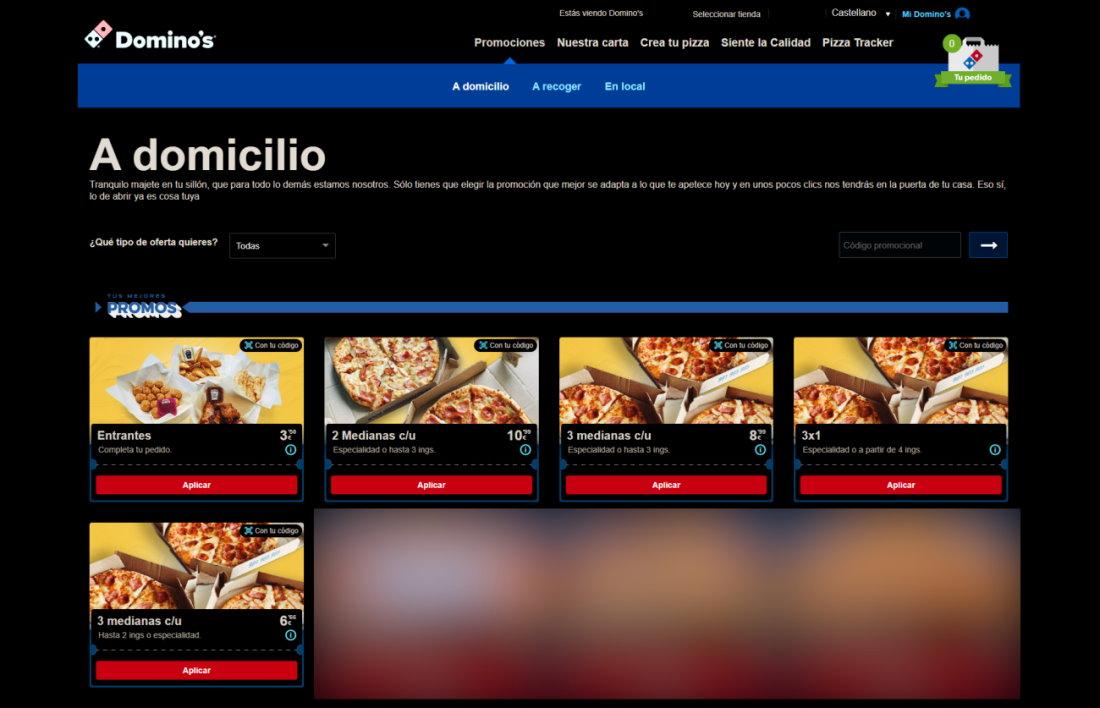Open the Nuestra carta menu
The height and width of the screenshot is (708, 1100).
pos(592,42)
